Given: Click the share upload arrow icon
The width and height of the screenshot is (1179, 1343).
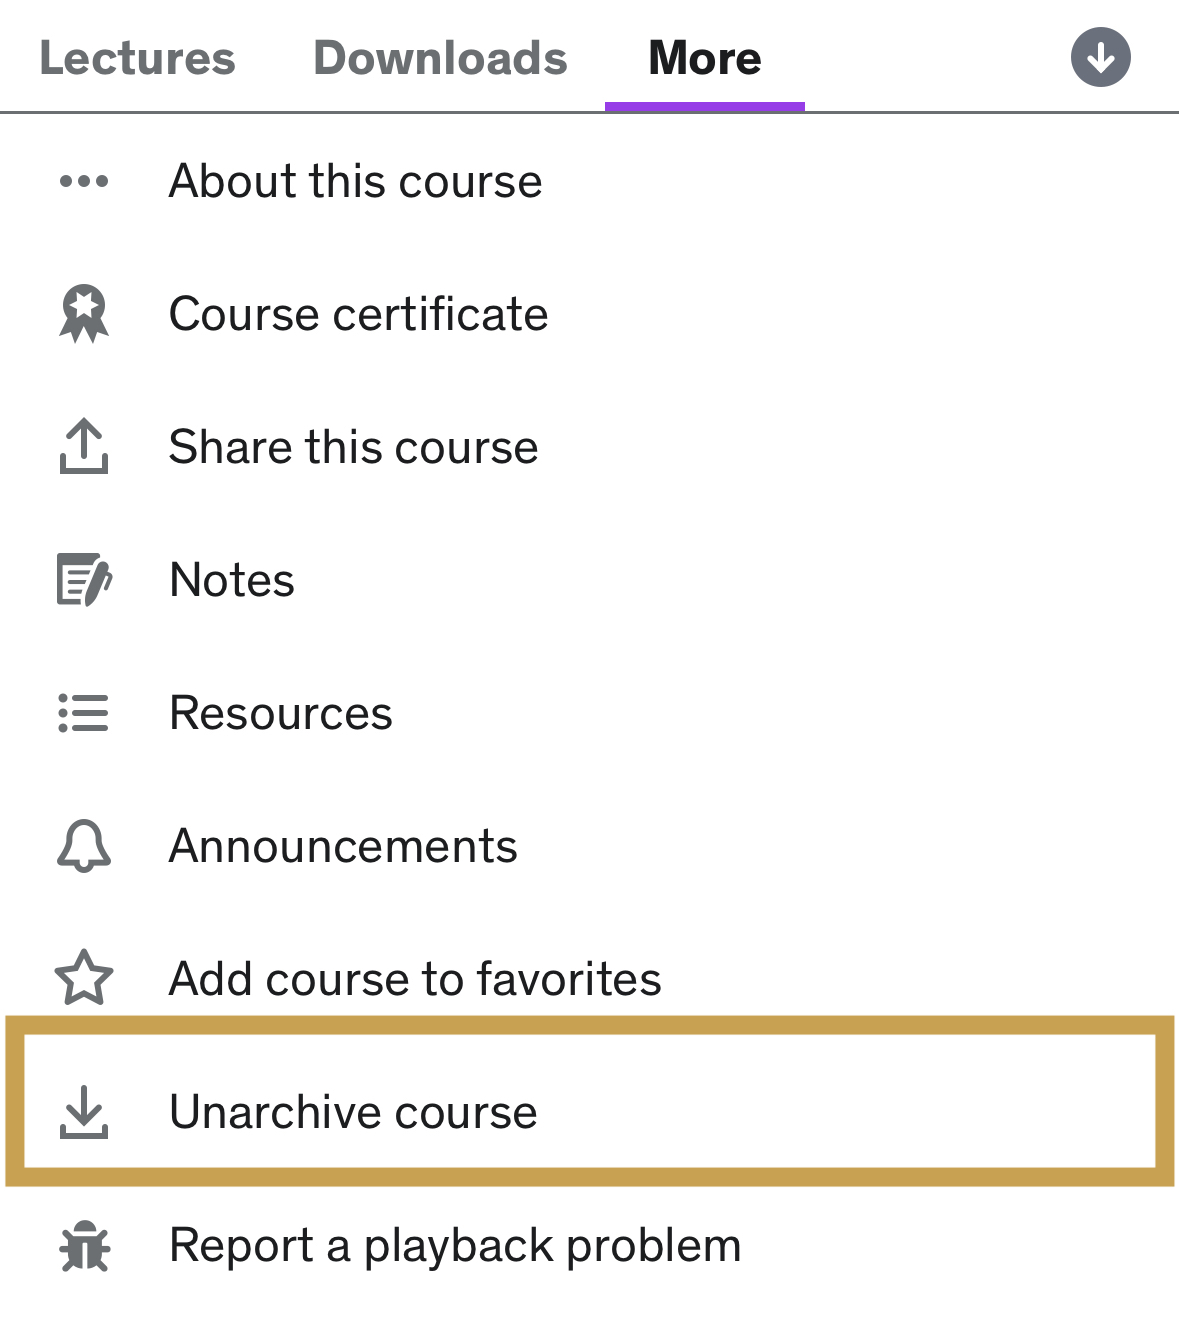Looking at the screenshot, I should (84, 446).
